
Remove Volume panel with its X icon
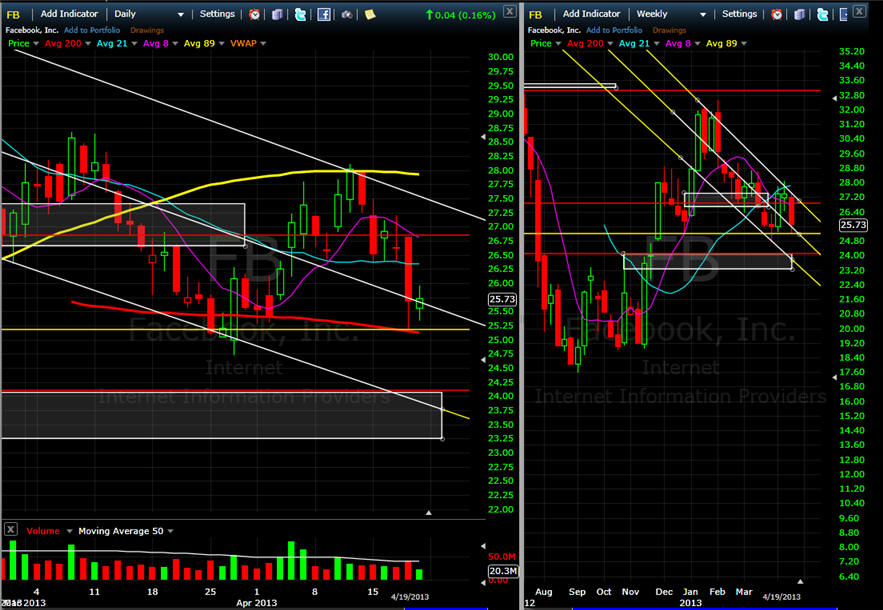[10, 529]
